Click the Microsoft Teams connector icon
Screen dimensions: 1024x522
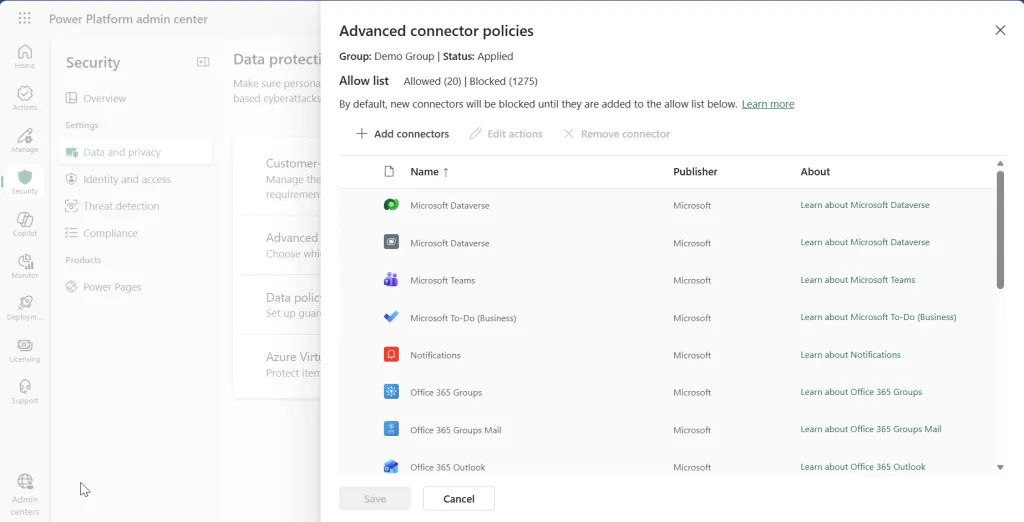tap(391, 280)
